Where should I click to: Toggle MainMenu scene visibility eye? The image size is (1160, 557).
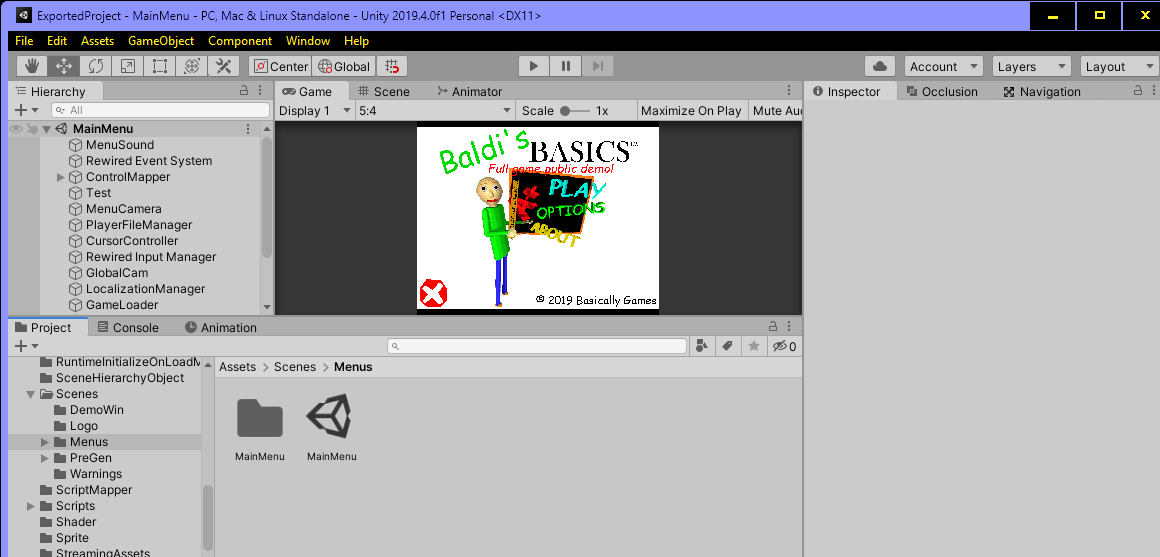[16, 129]
